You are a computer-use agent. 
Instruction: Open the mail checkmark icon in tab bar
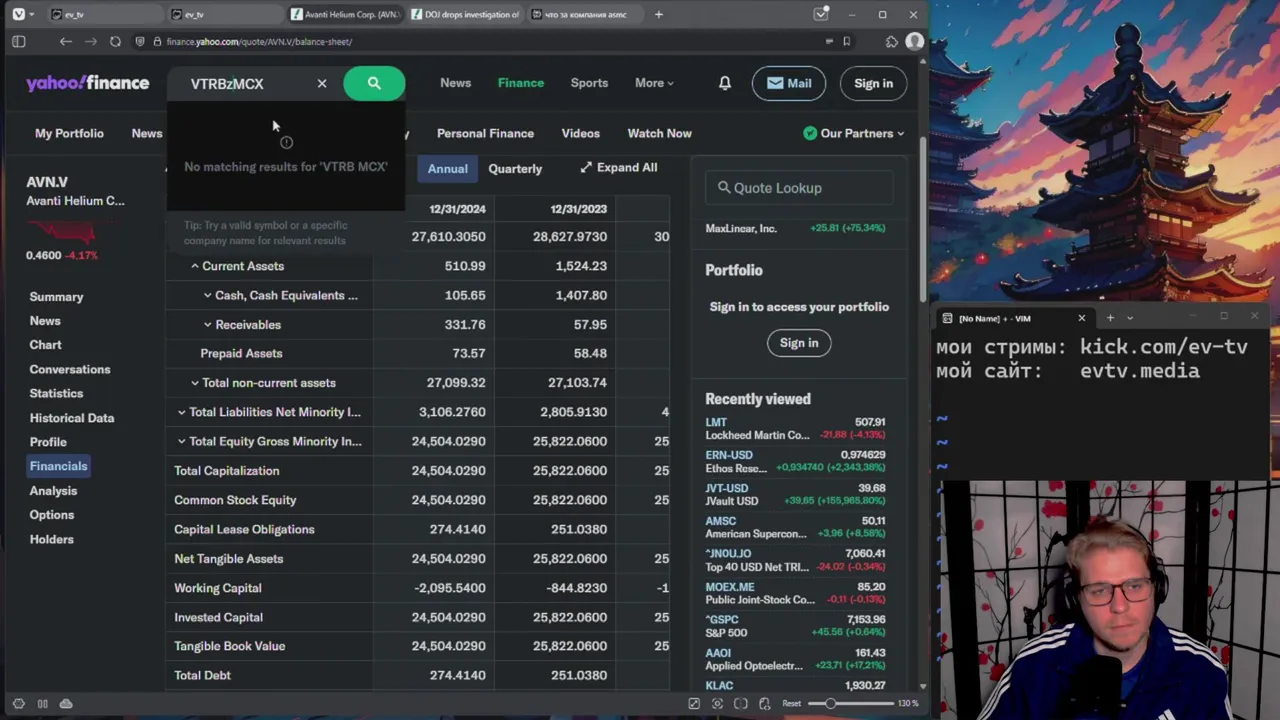(821, 14)
